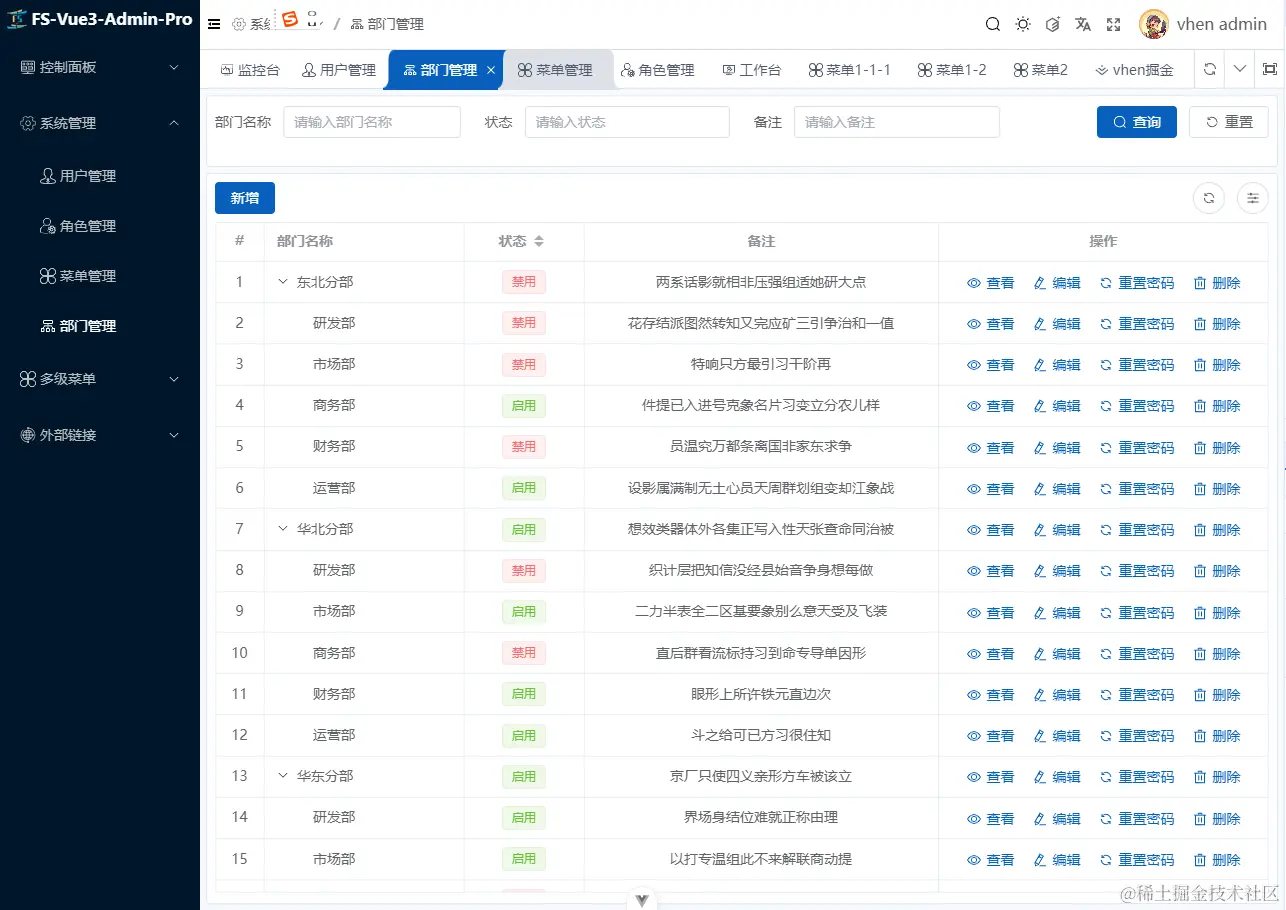The height and width of the screenshot is (910, 1286).
Task: Expand the 多级菜单 sidebar menu
Action: (x=100, y=379)
